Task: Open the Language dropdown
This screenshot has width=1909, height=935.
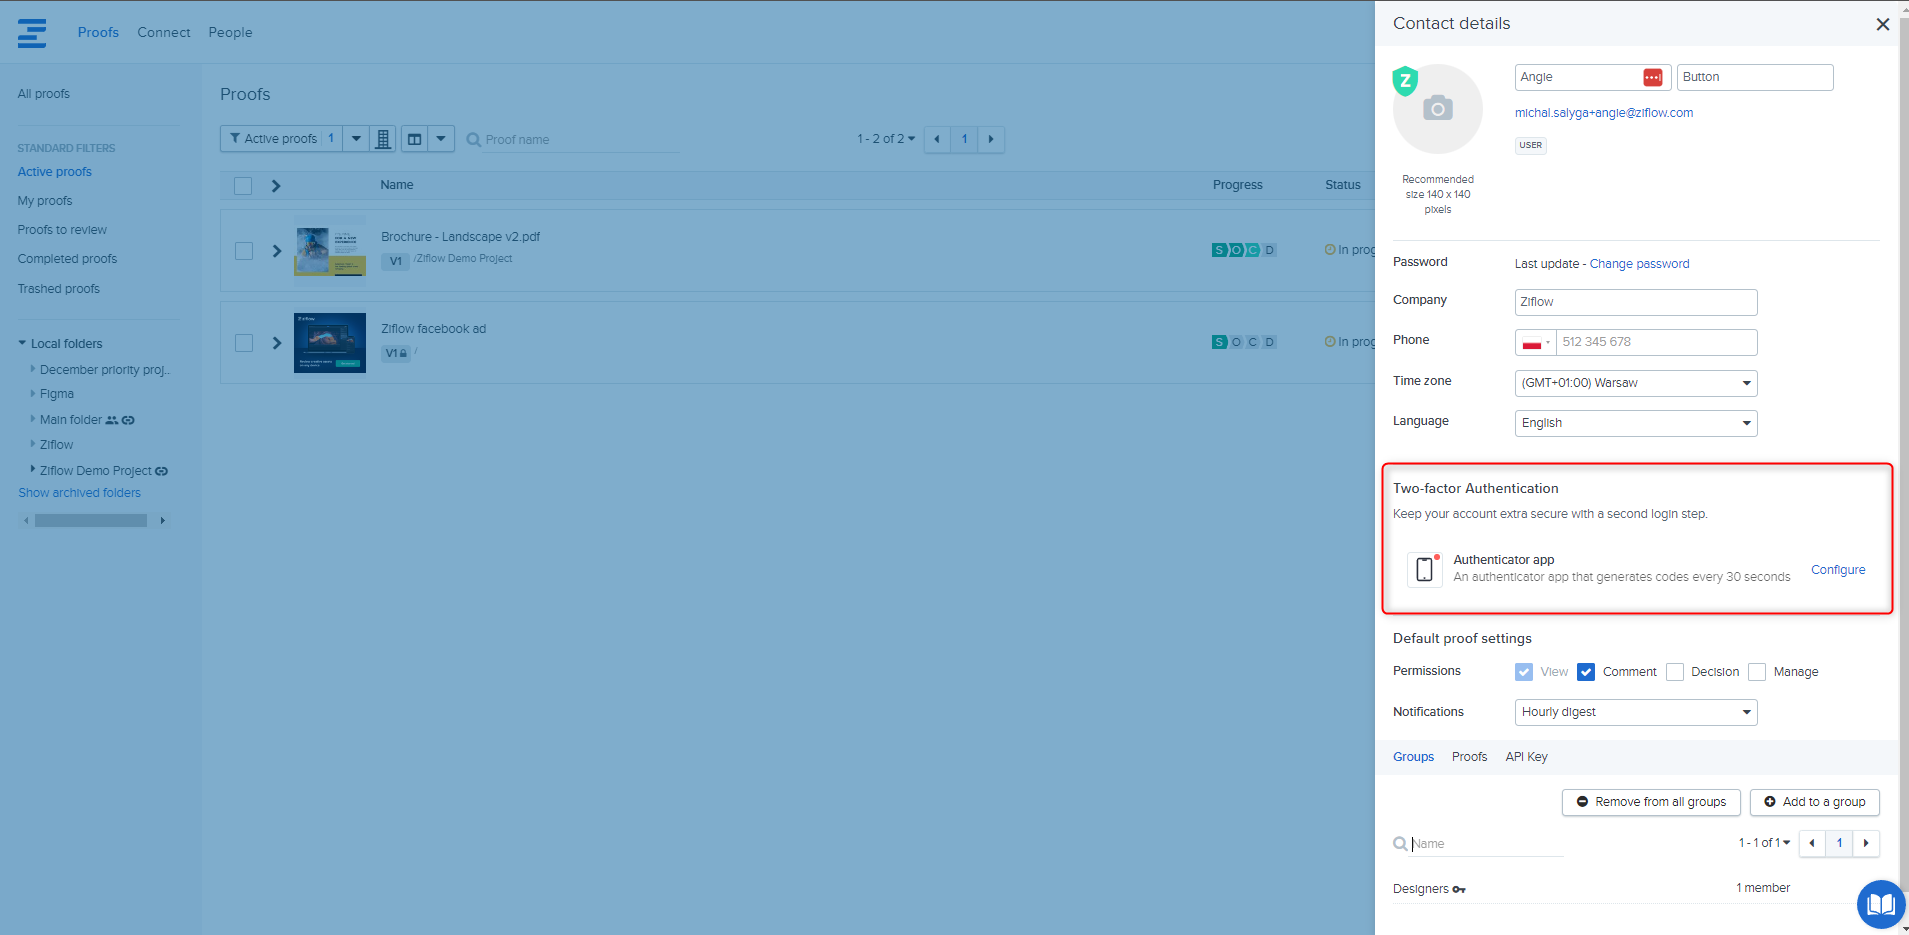Action: coord(1635,423)
